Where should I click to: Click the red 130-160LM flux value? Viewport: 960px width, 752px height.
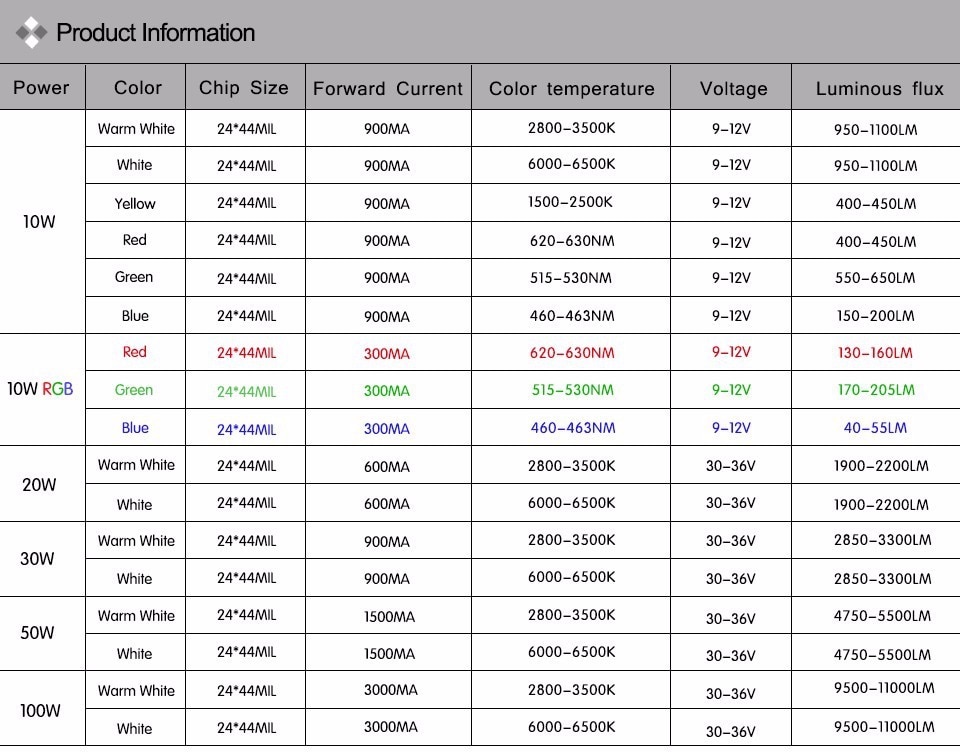pos(875,353)
